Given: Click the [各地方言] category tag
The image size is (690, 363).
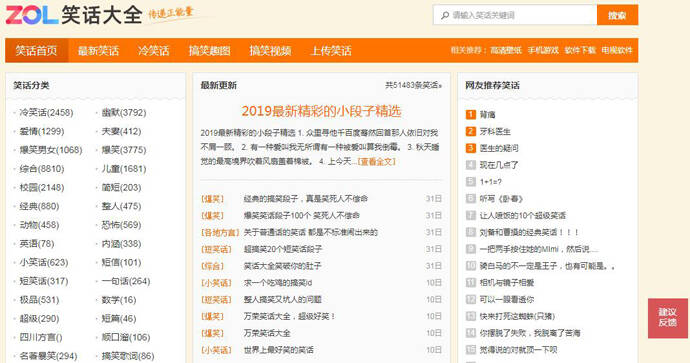Looking at the screenshot, I should [x=220, y=232].
